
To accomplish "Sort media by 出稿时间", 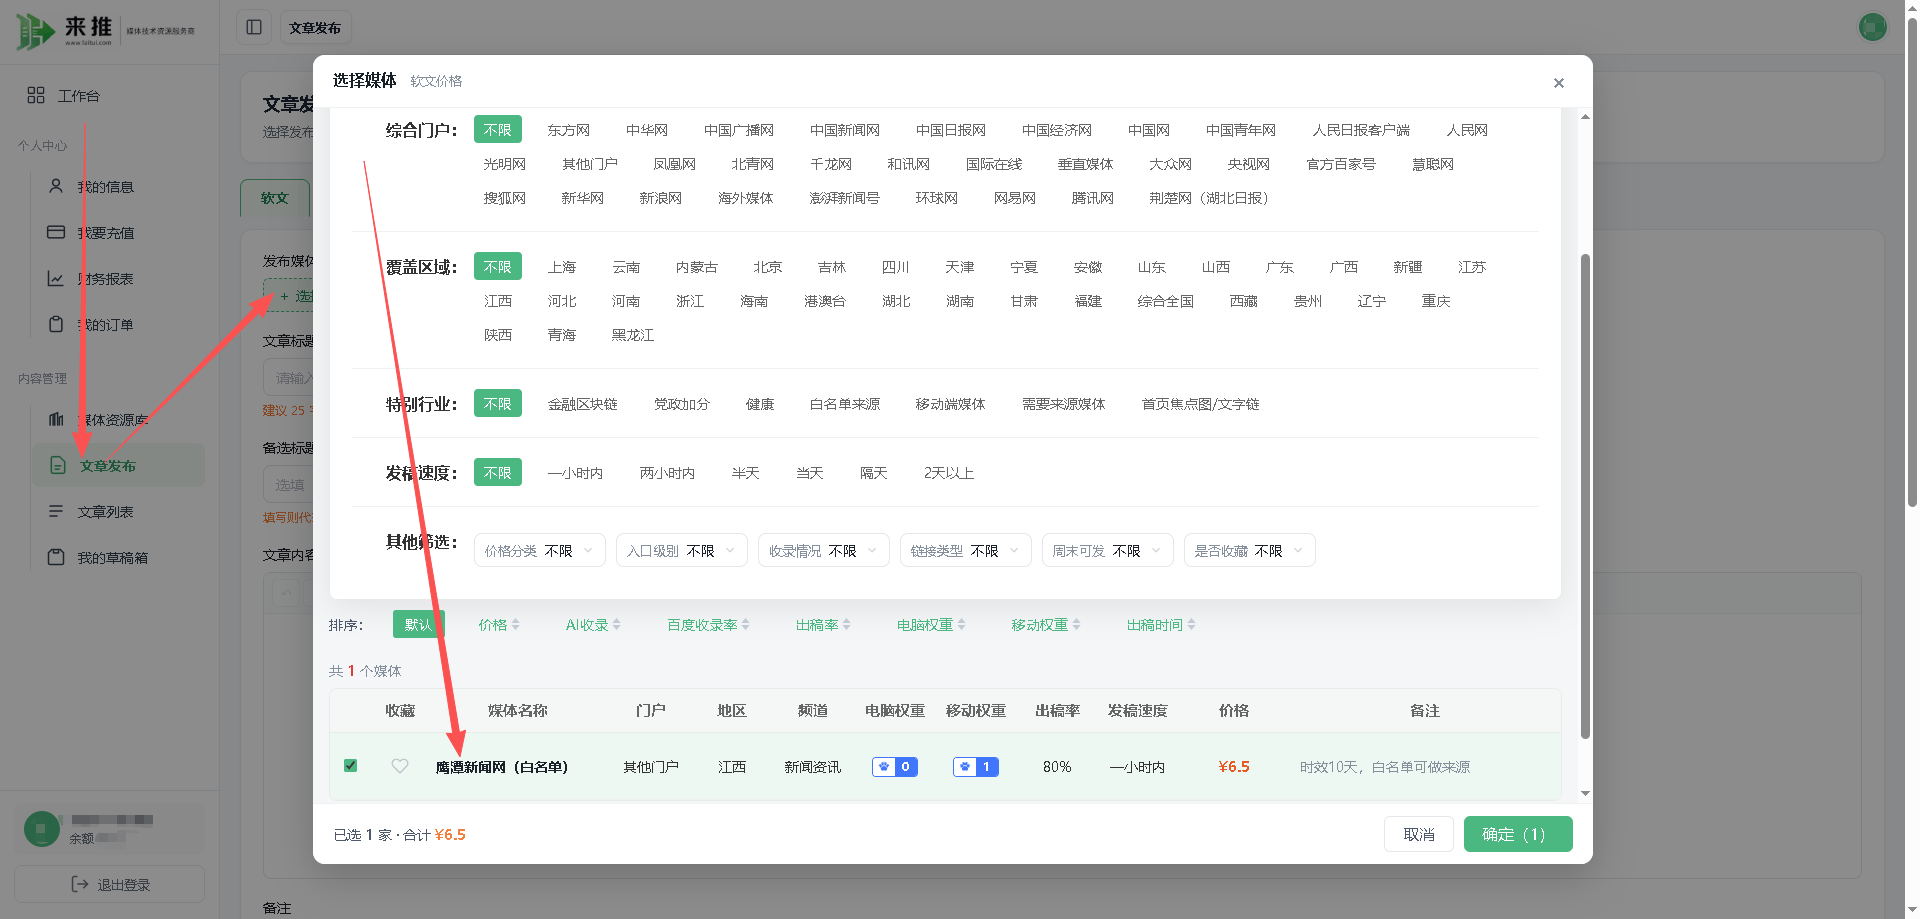I will click(x=1161, y=625).
